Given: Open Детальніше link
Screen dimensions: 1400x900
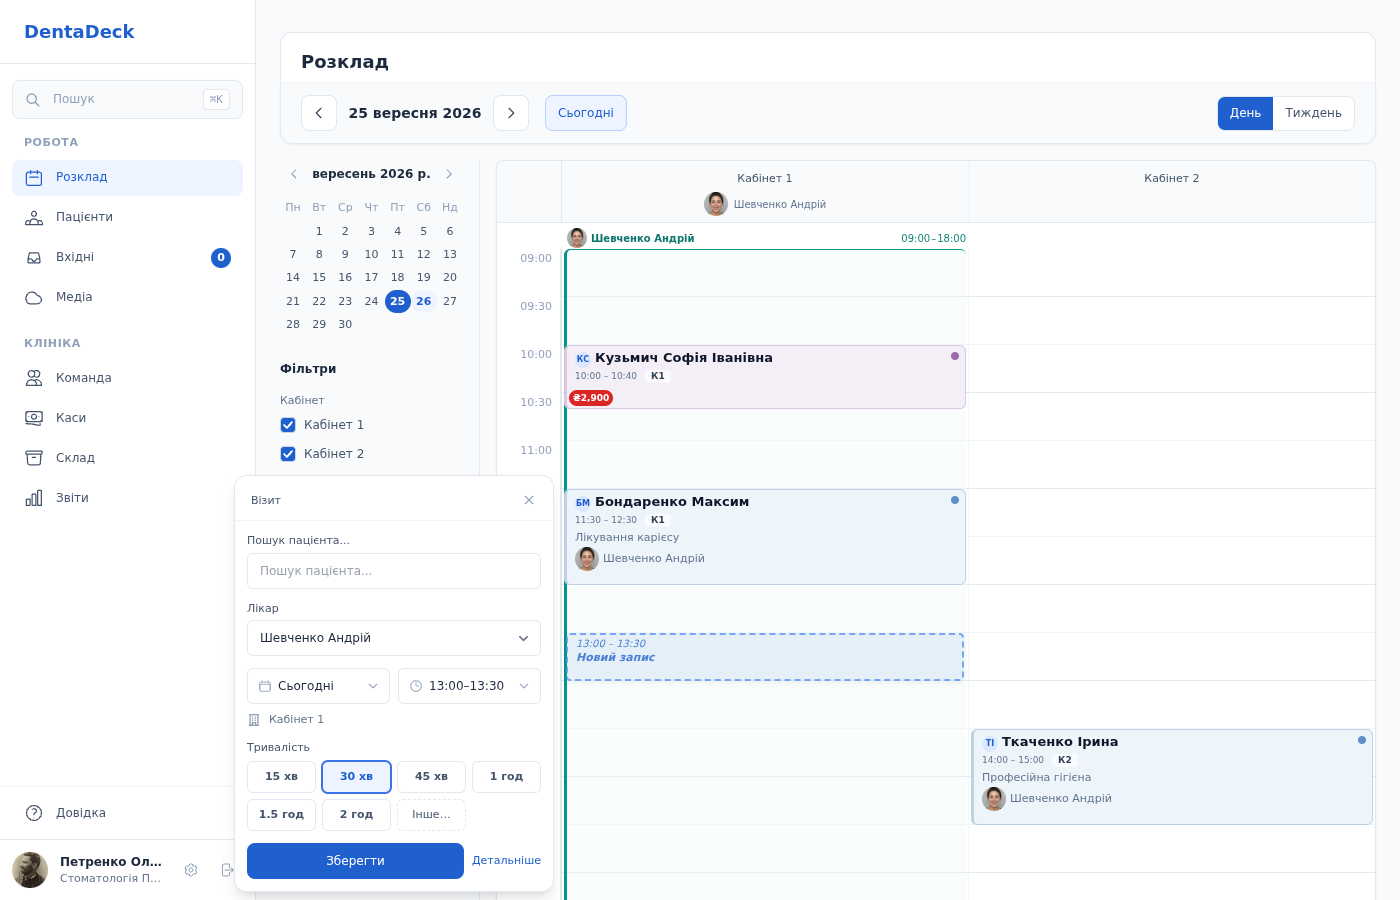Looking at the screenshot, I should point(506,861).
